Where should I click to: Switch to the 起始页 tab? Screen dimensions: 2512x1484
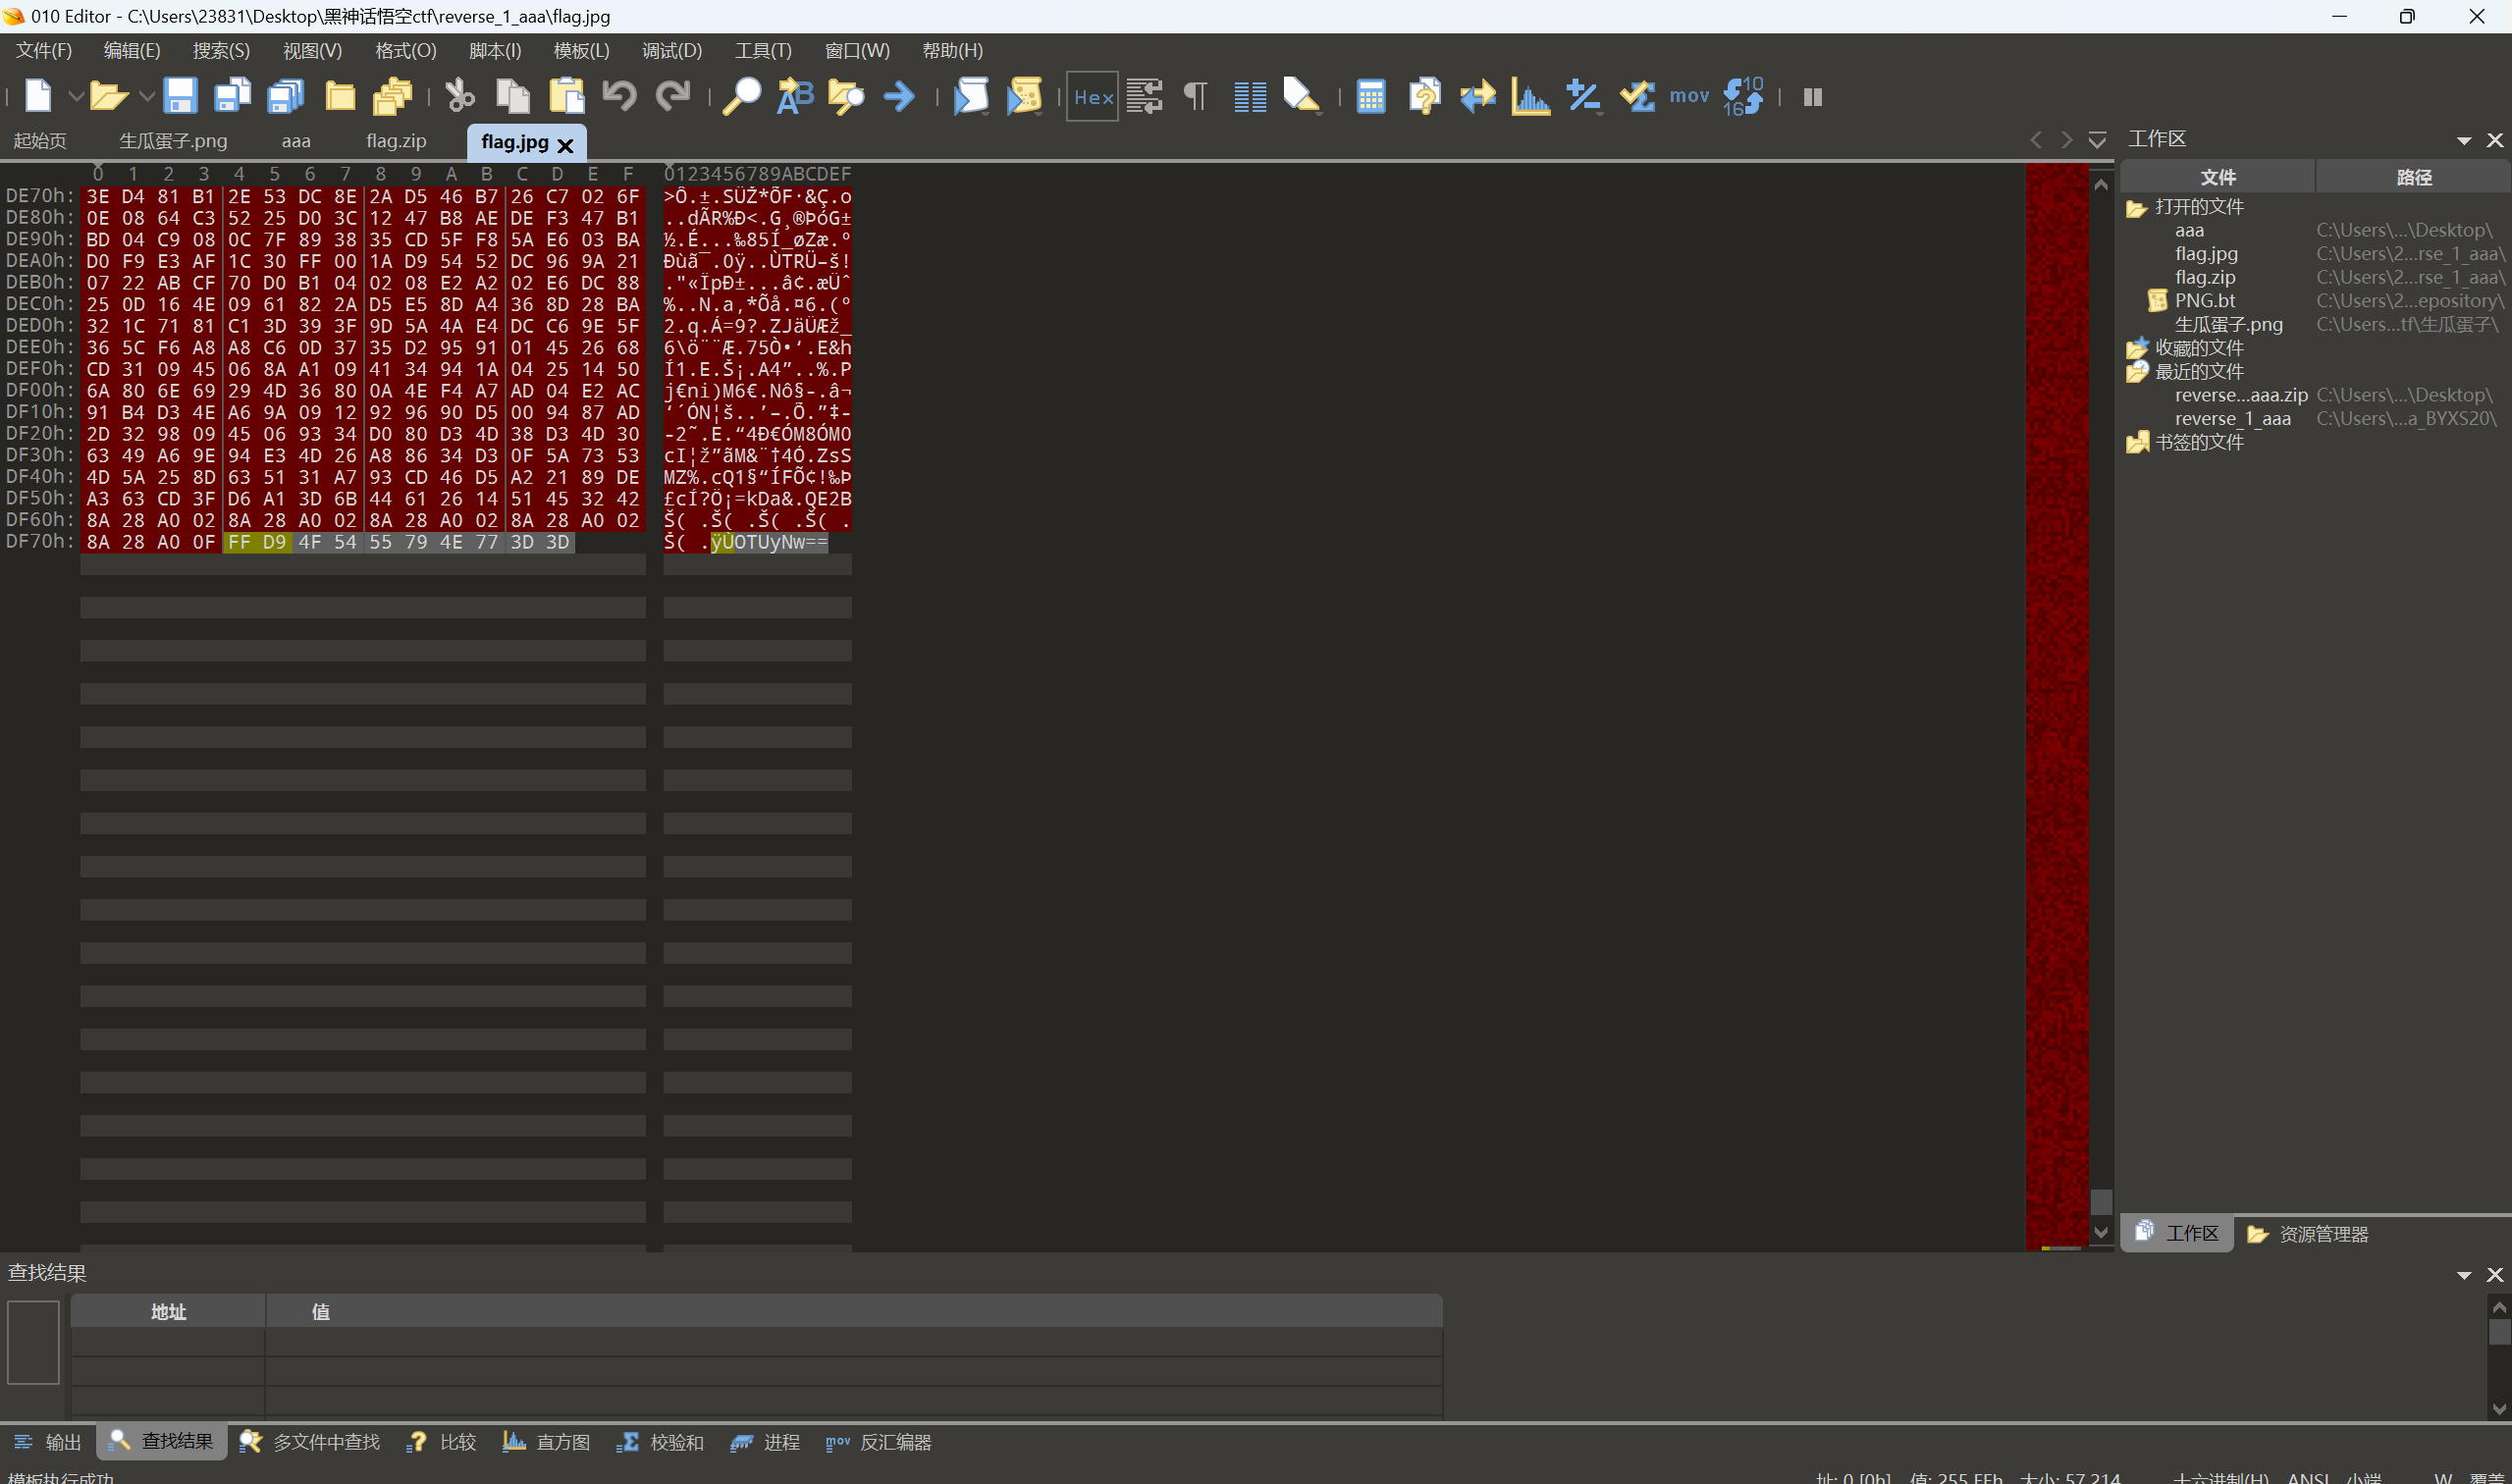40,141
